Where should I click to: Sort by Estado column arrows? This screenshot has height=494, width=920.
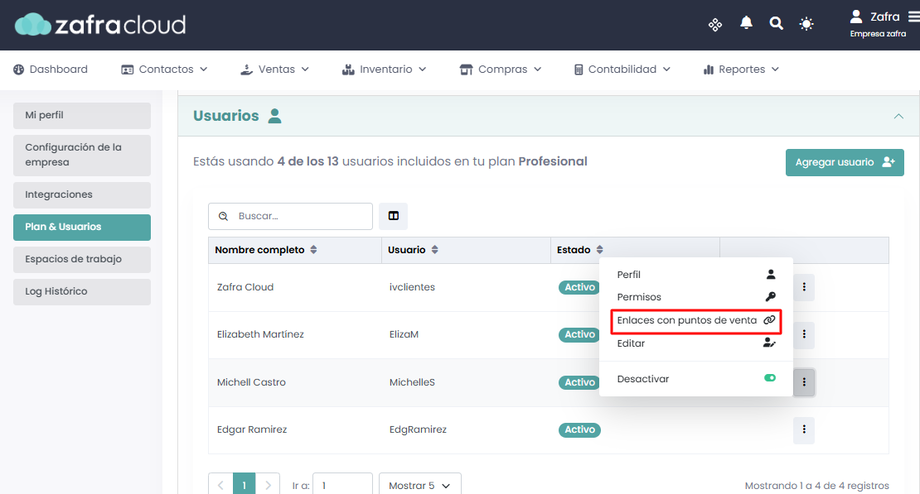600,250
